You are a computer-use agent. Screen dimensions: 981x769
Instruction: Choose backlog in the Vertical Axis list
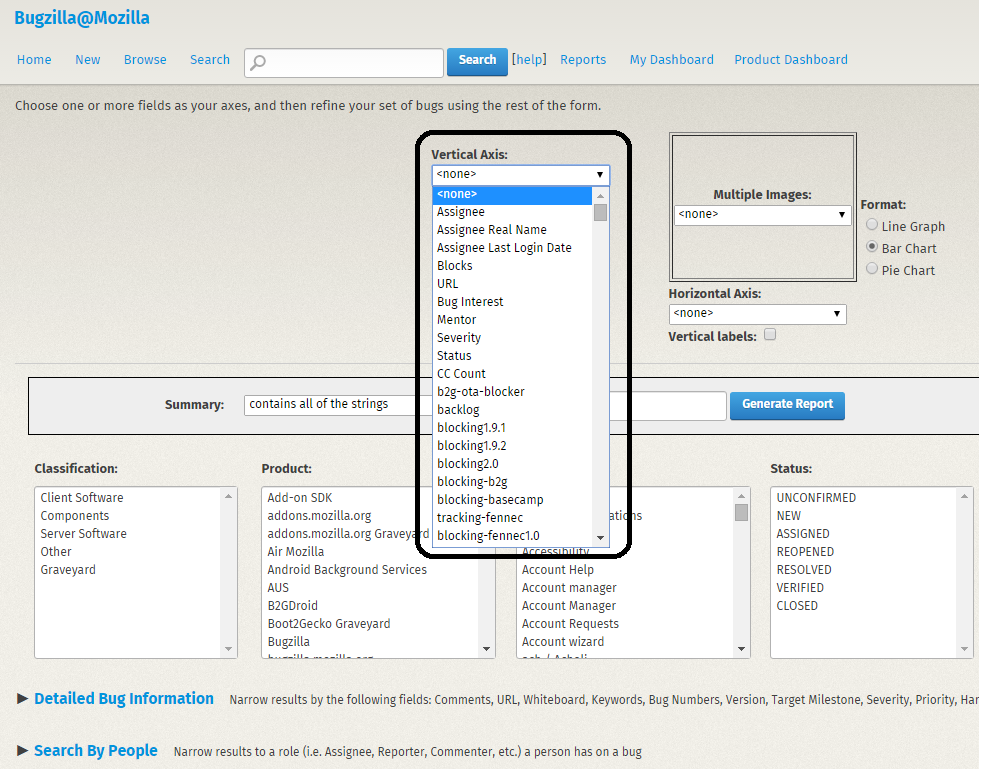click(x=512, y=410)
